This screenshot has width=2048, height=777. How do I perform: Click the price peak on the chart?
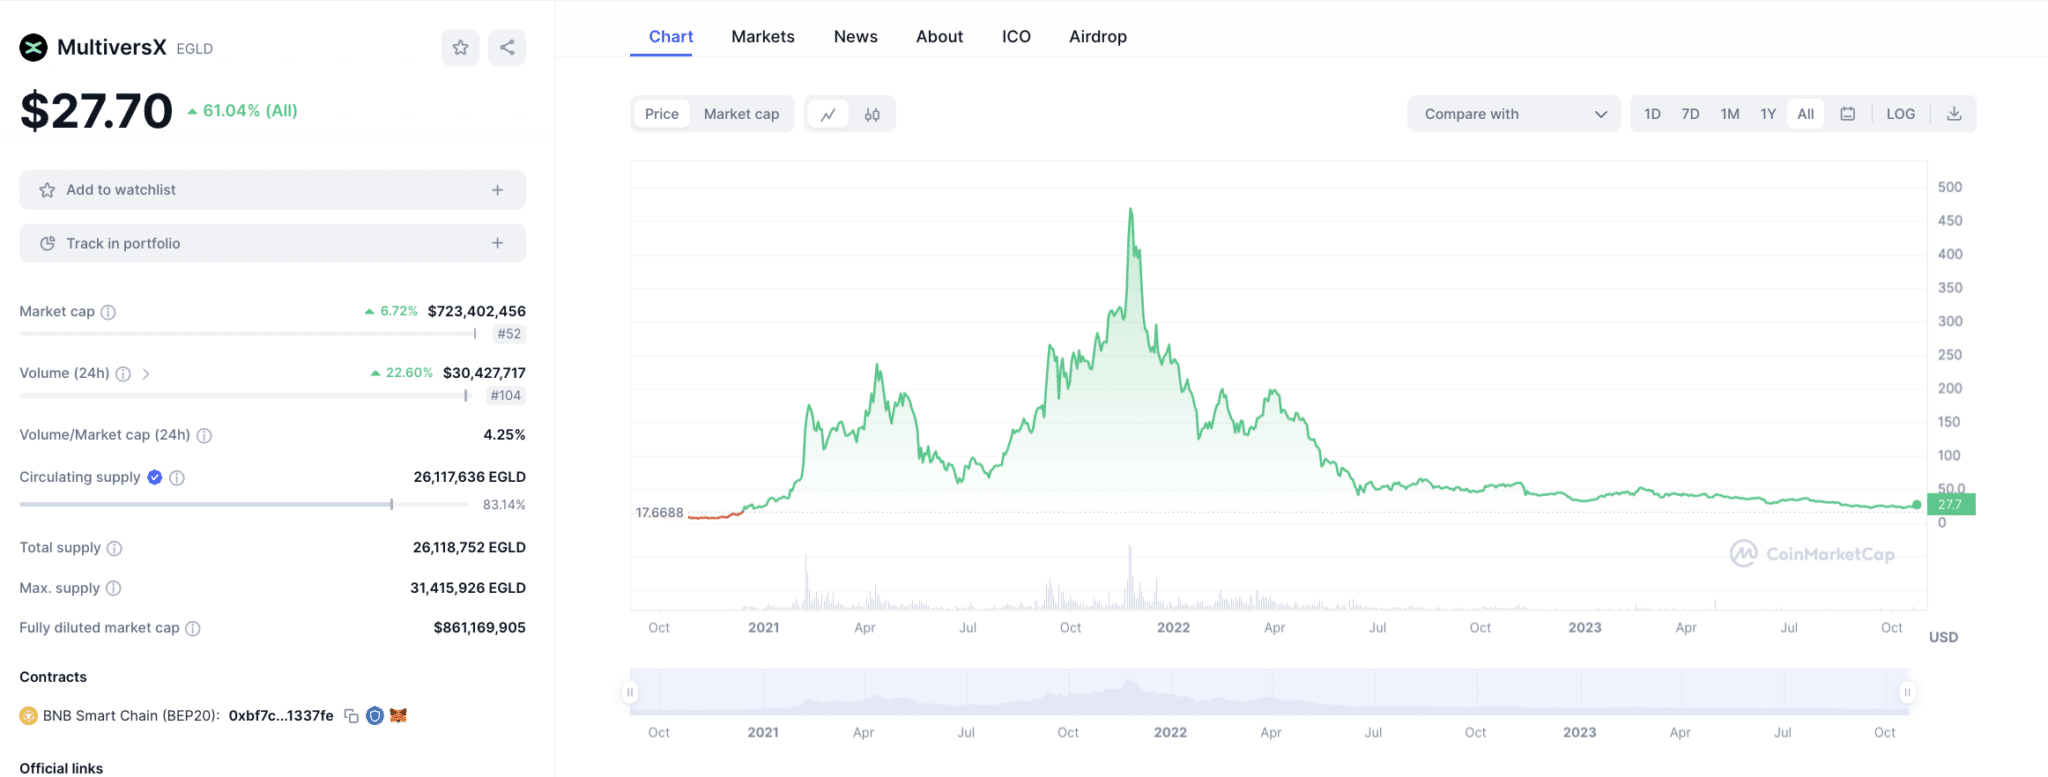[x=1131, y=209]
